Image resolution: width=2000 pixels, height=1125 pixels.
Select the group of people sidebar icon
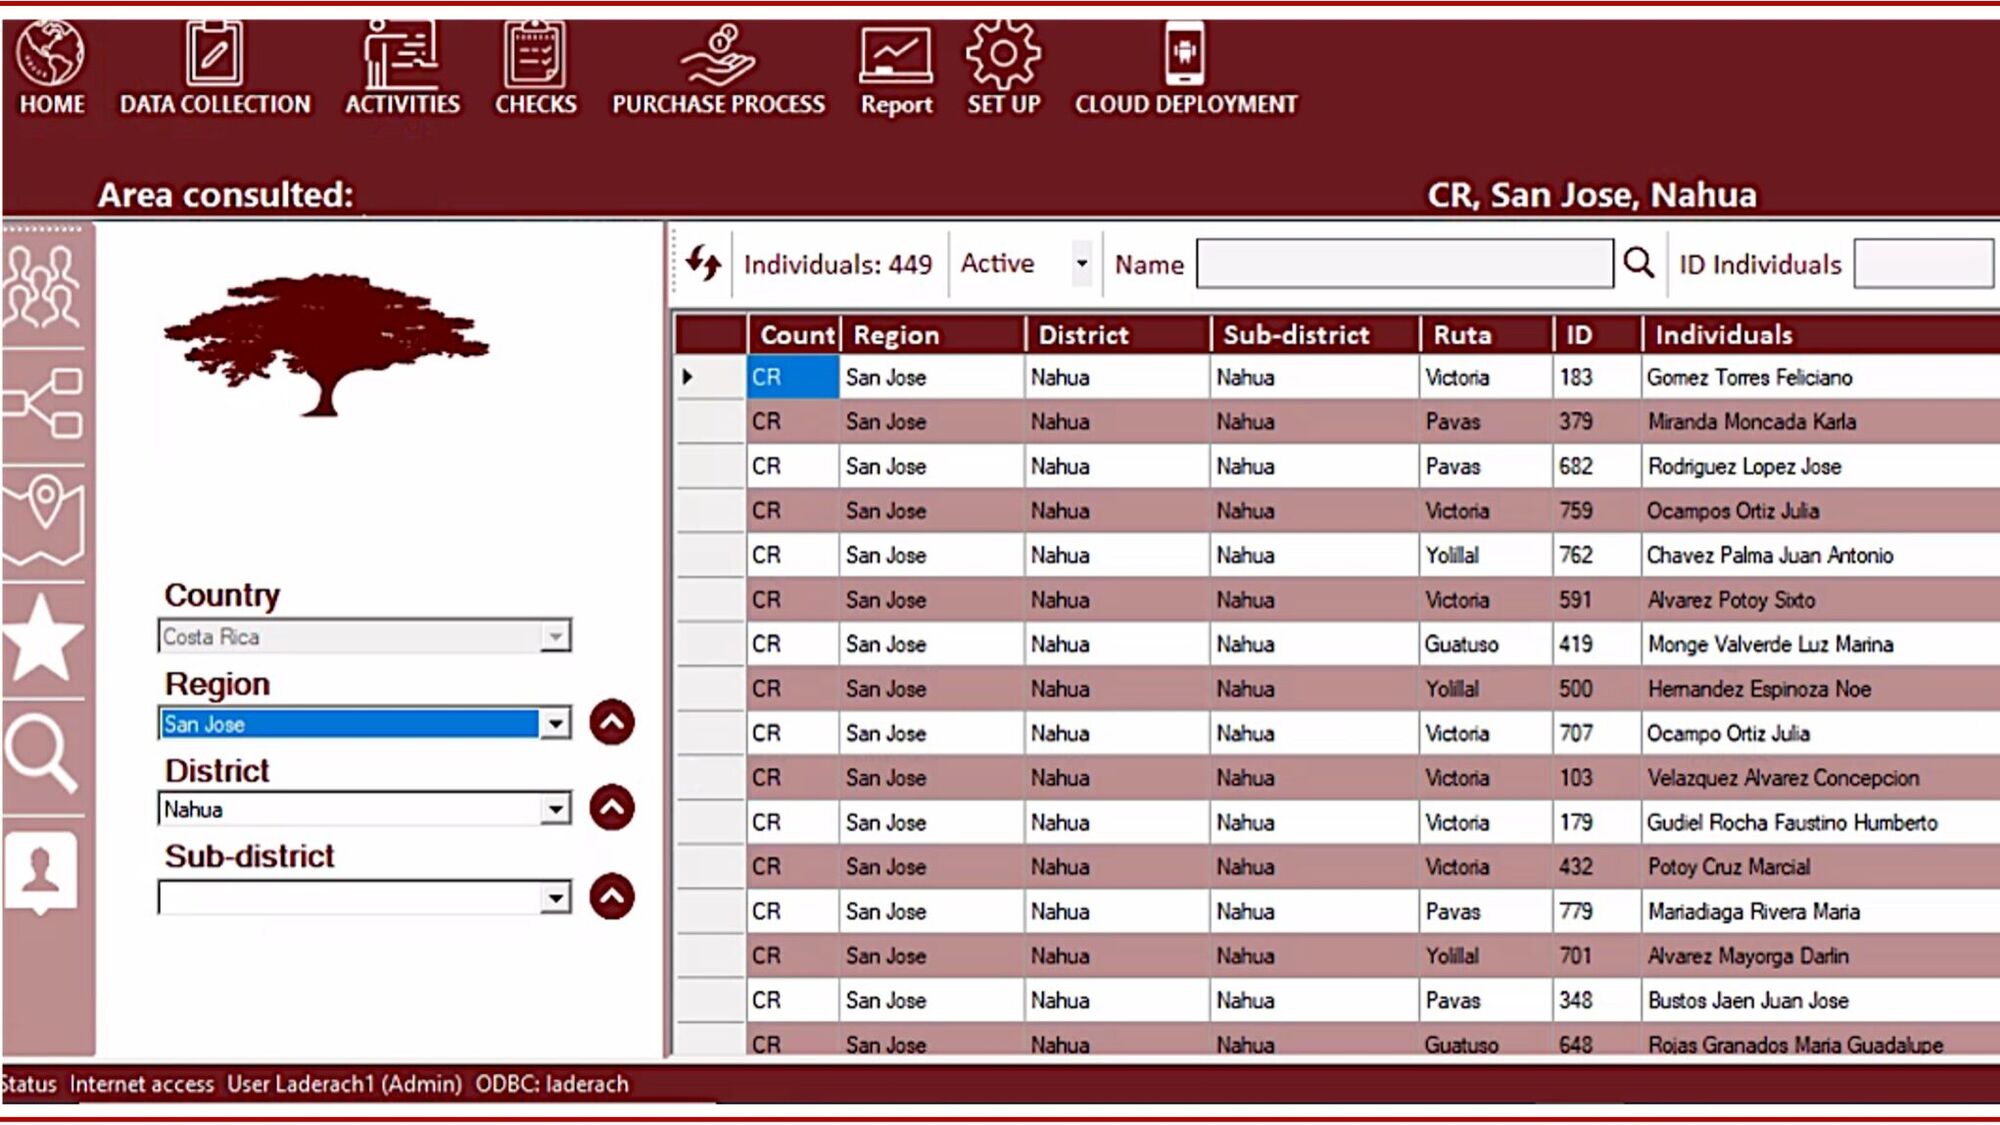click(x=42, y=288)
